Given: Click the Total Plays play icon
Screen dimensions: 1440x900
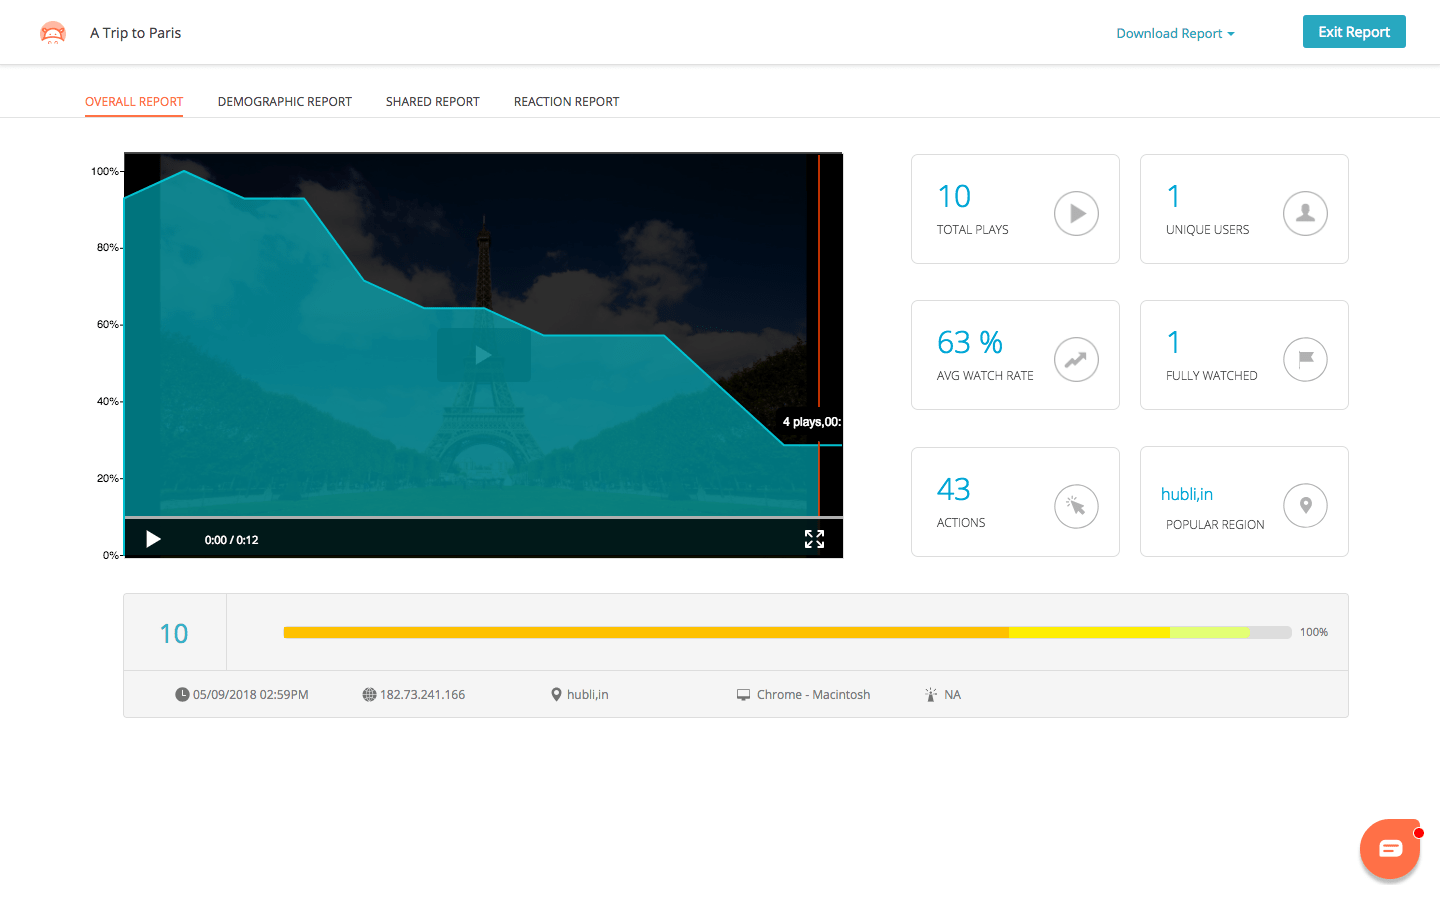Looking at the screenshot, I should tap(1075, 213).
